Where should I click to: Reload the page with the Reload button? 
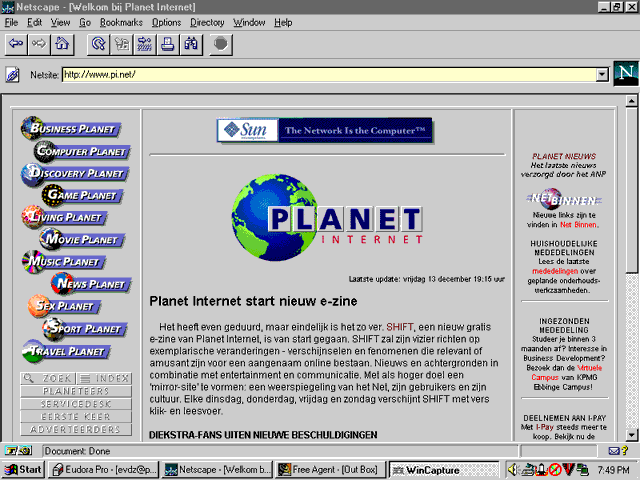click(98, 44)
